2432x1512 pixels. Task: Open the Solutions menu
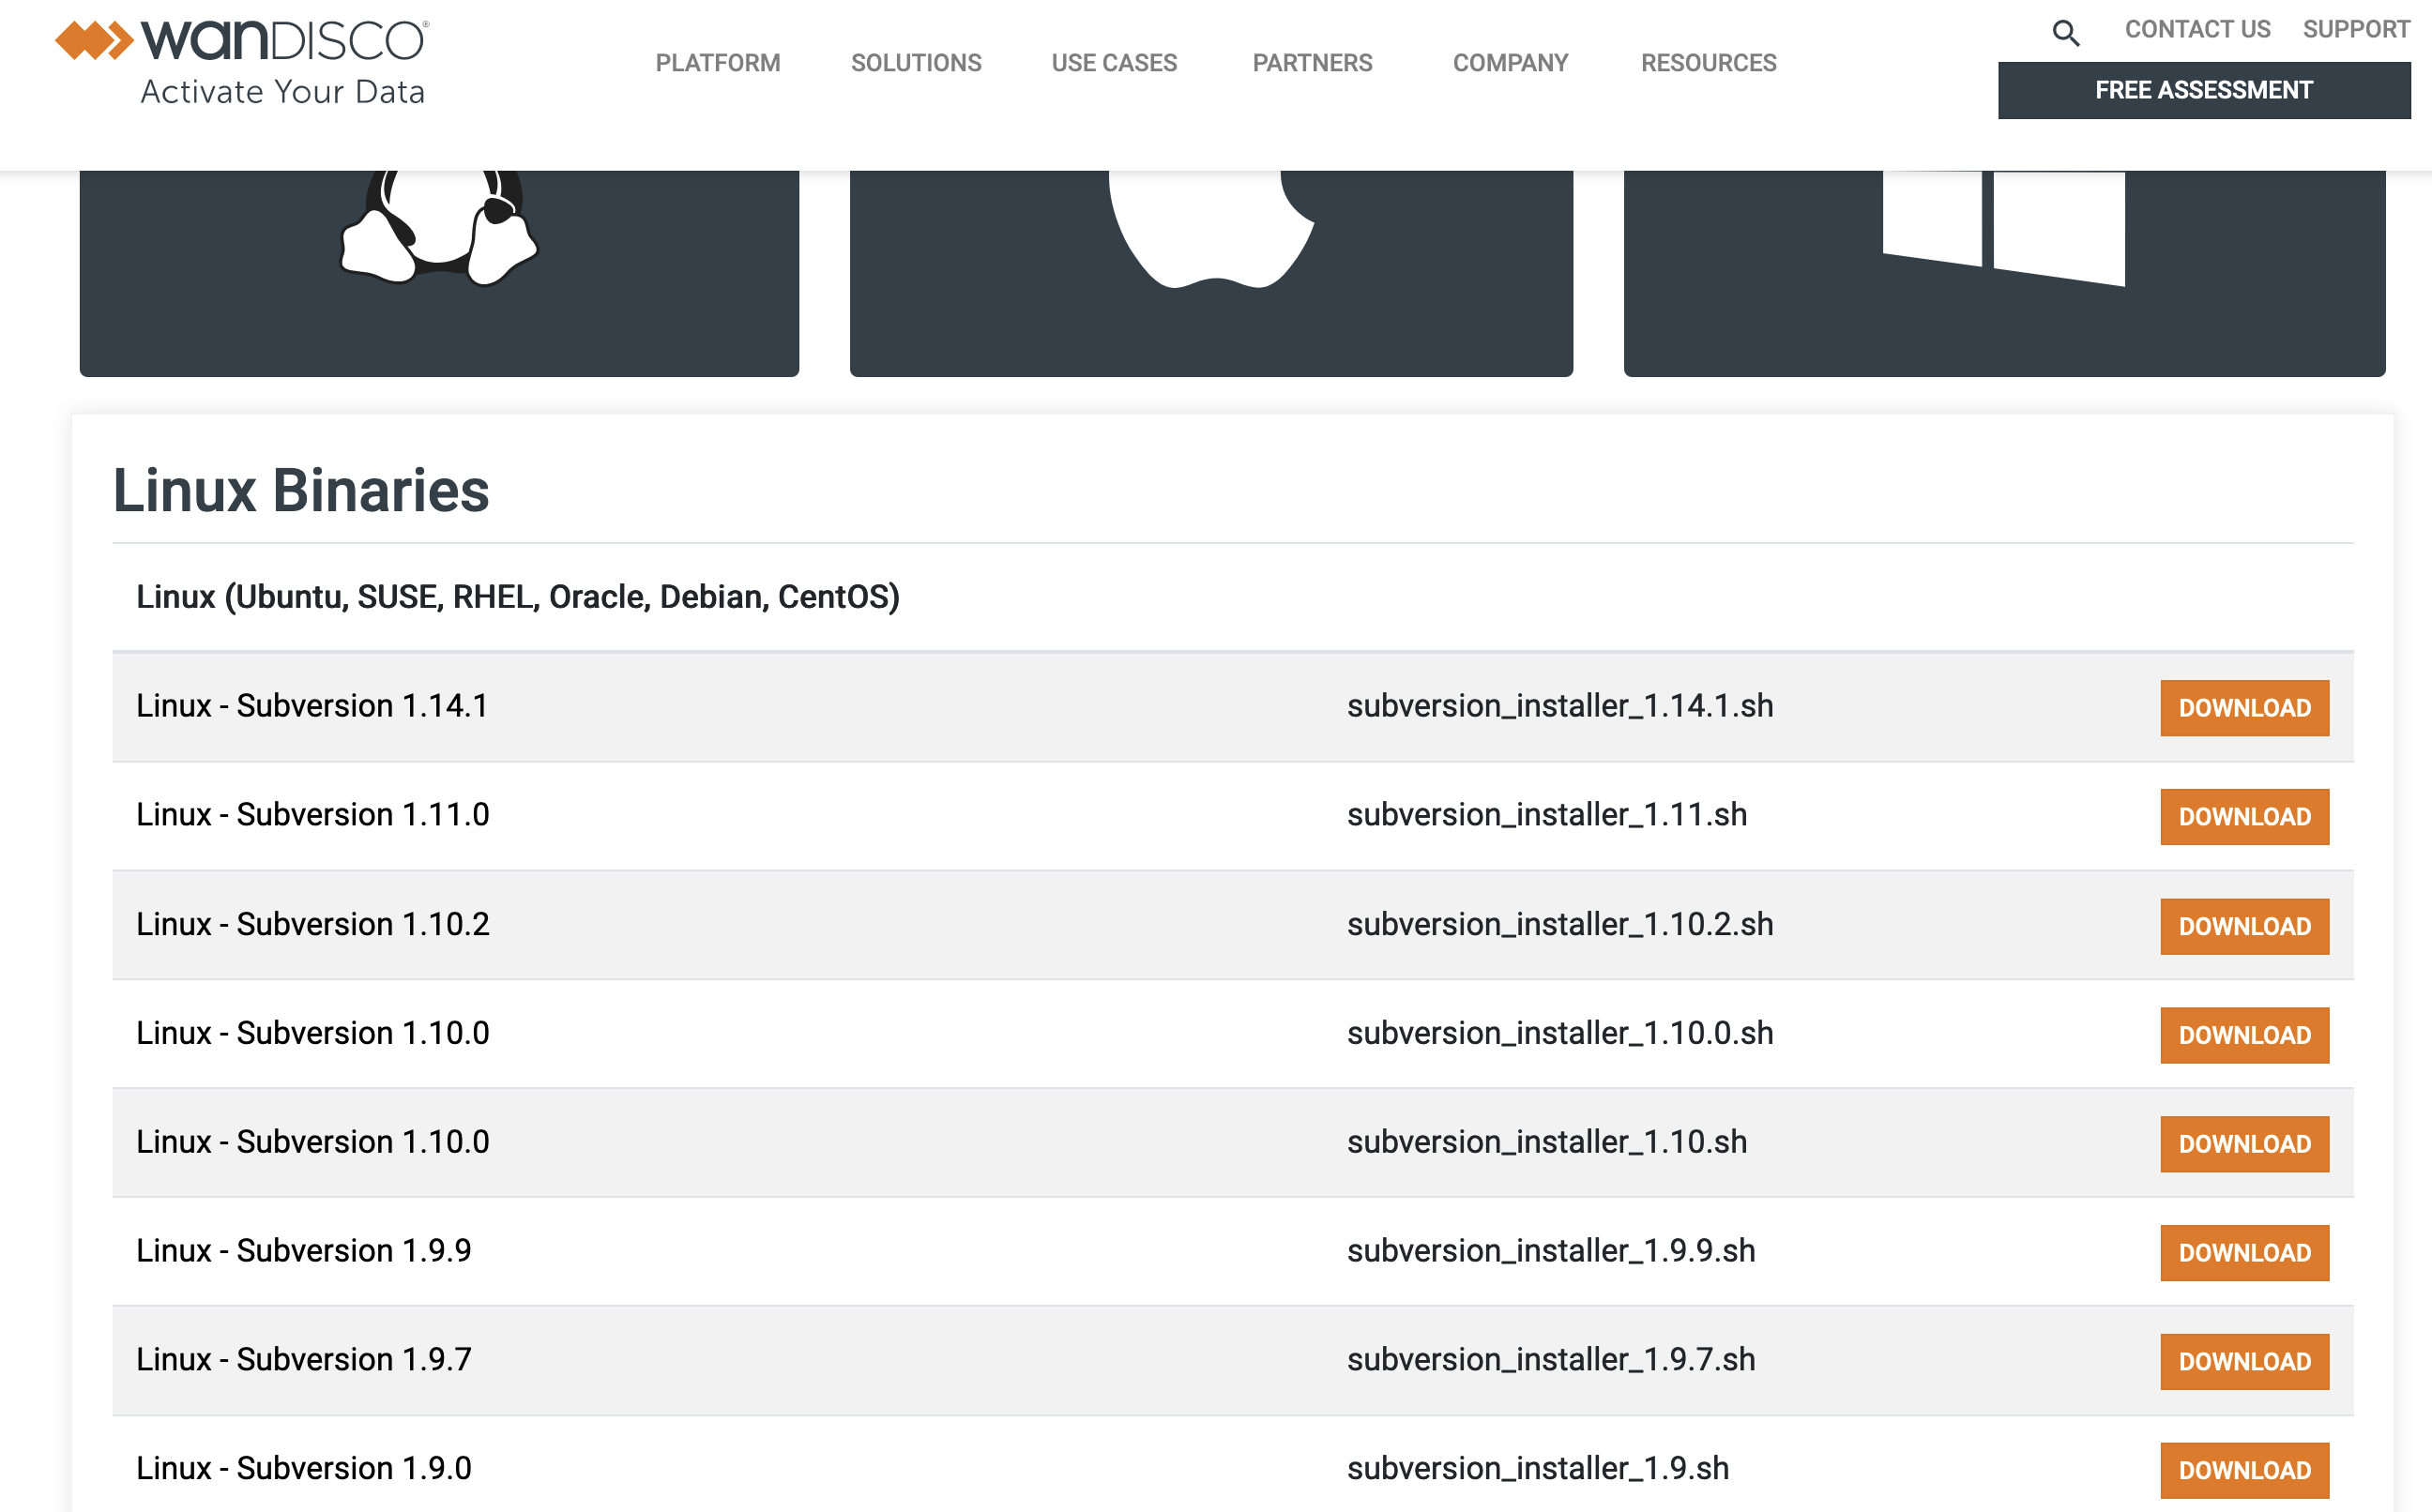(x=915, y=63)
